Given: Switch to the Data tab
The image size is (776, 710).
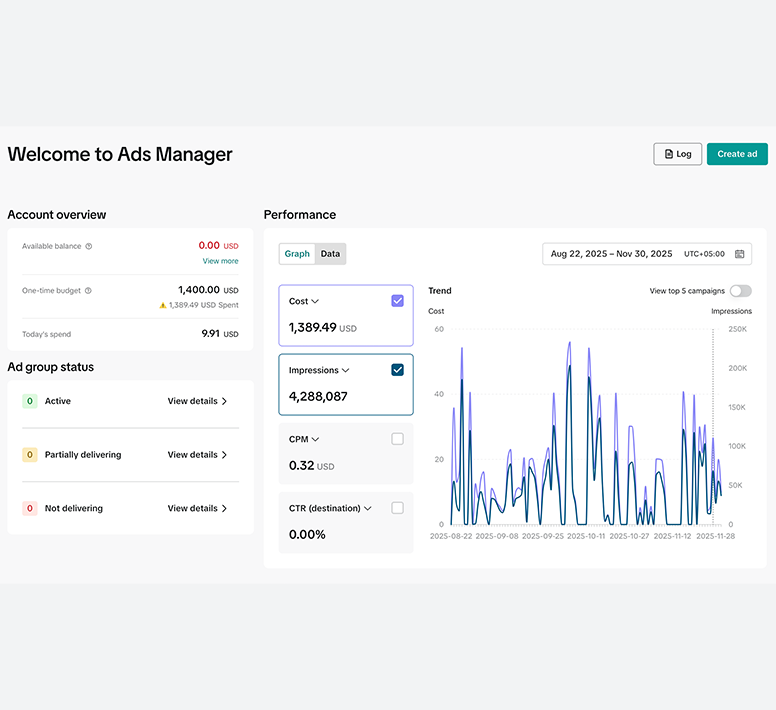Looking at the screenshot, I should [x=330, y=254].
